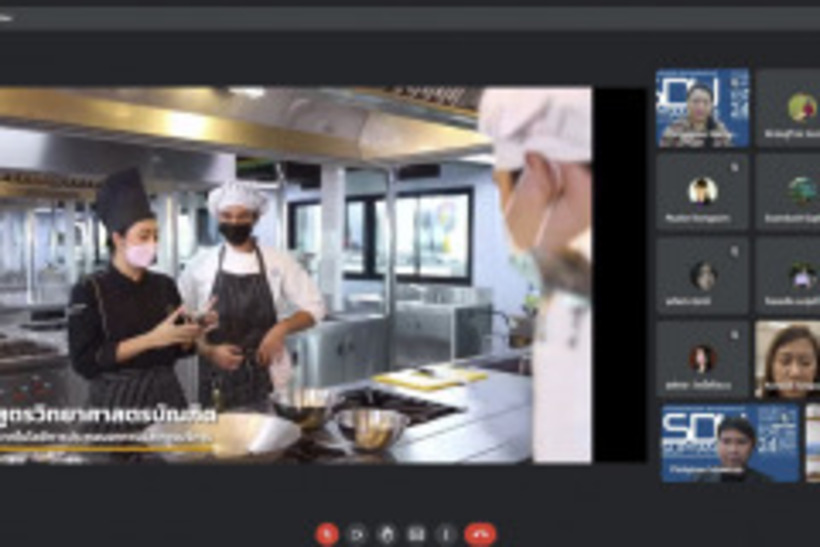Click the red hang-up button
This screenshot has height=547, width=820.
(480, 534)
